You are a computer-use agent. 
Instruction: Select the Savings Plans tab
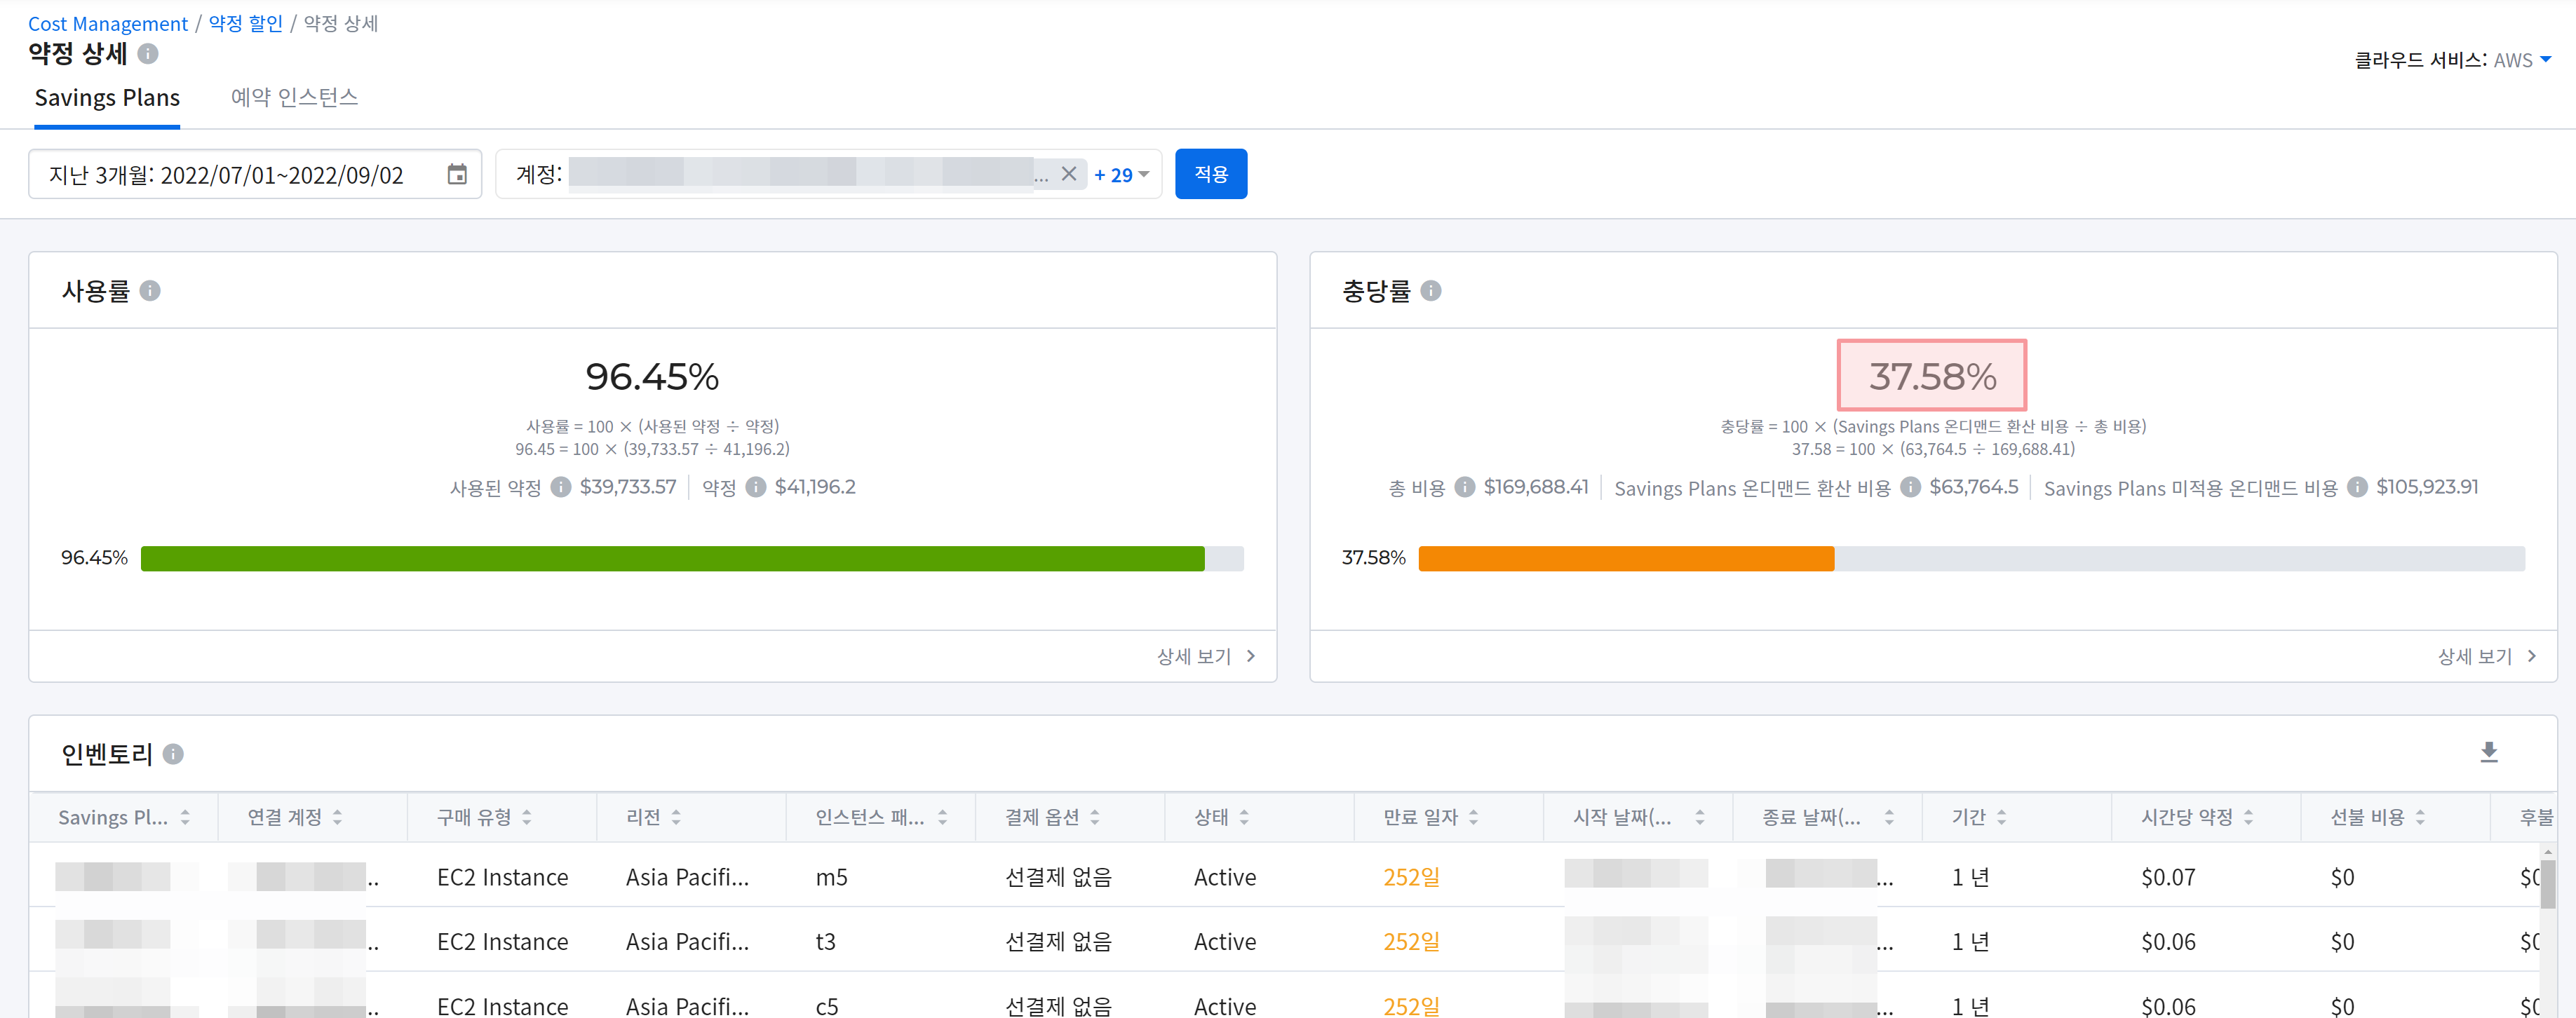(107, 98)
